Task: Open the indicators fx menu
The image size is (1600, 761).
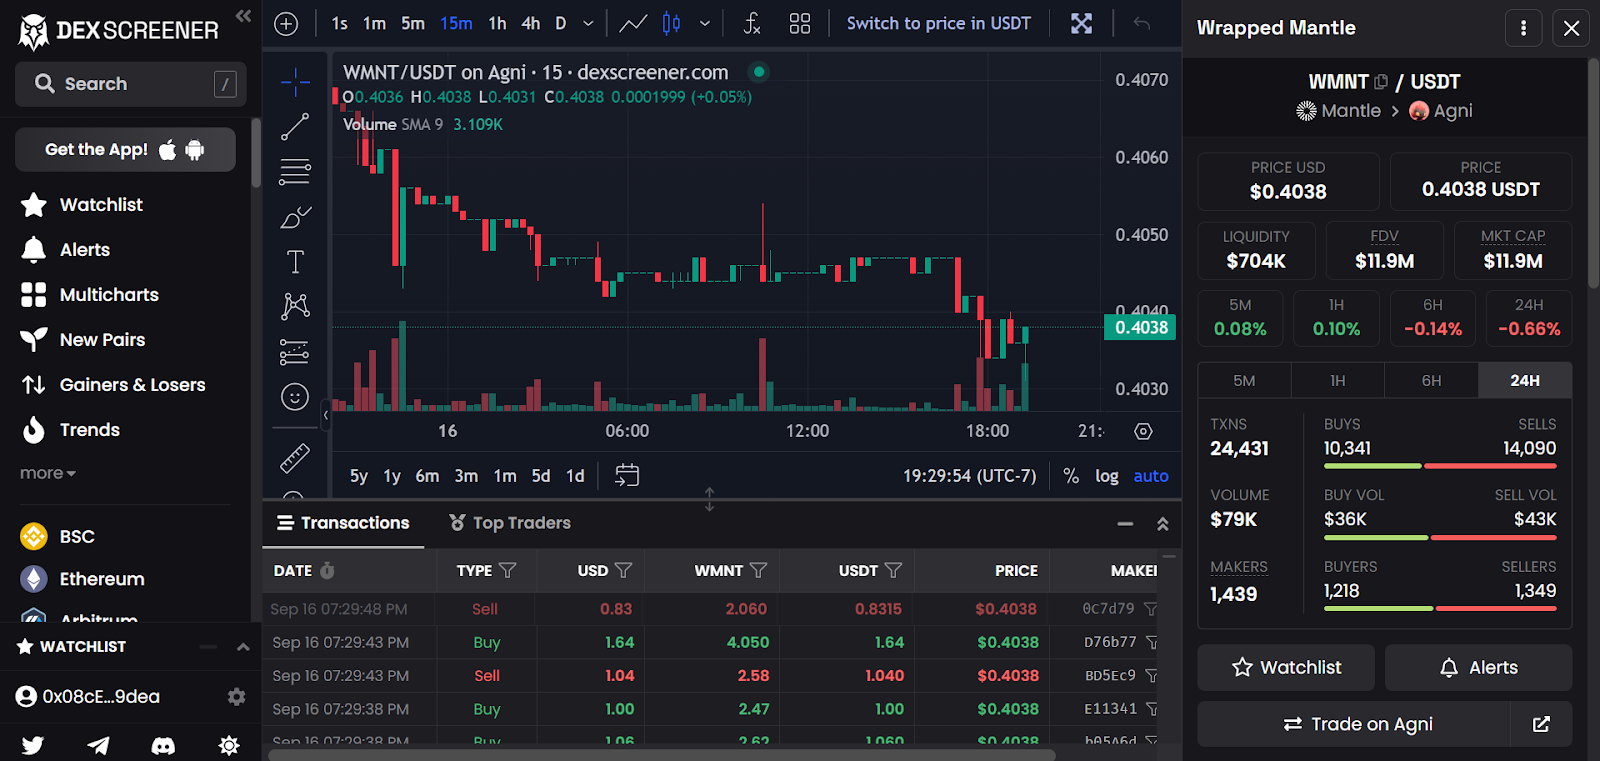Action: coord(752,24)
